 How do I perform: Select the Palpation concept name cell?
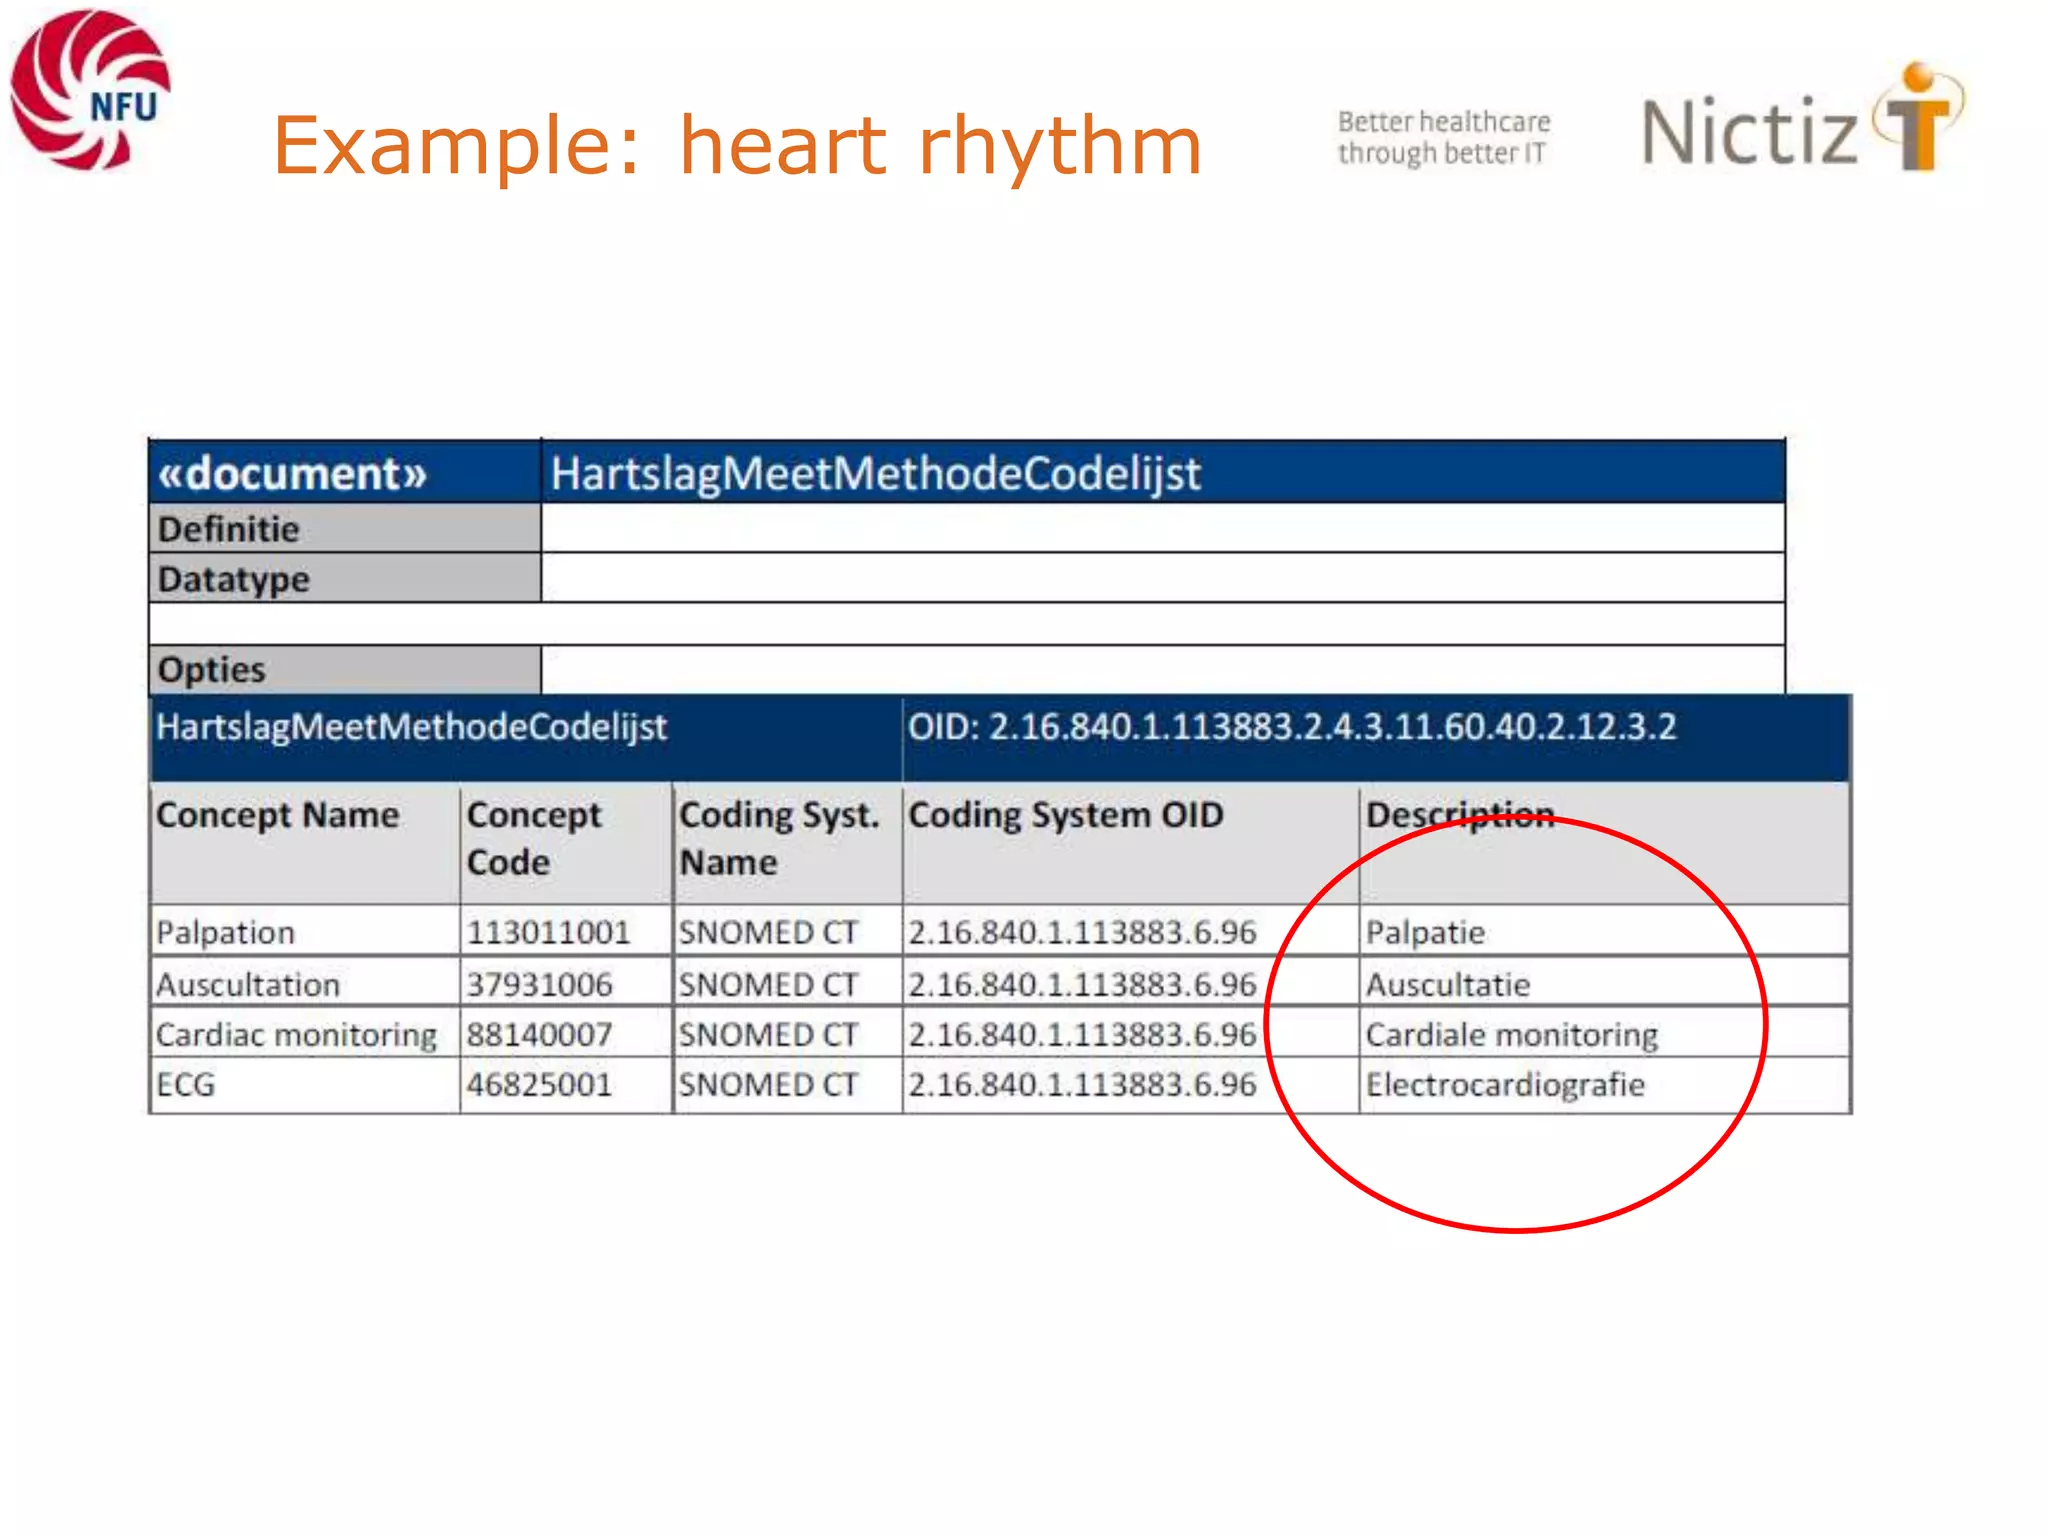(305, 931)
